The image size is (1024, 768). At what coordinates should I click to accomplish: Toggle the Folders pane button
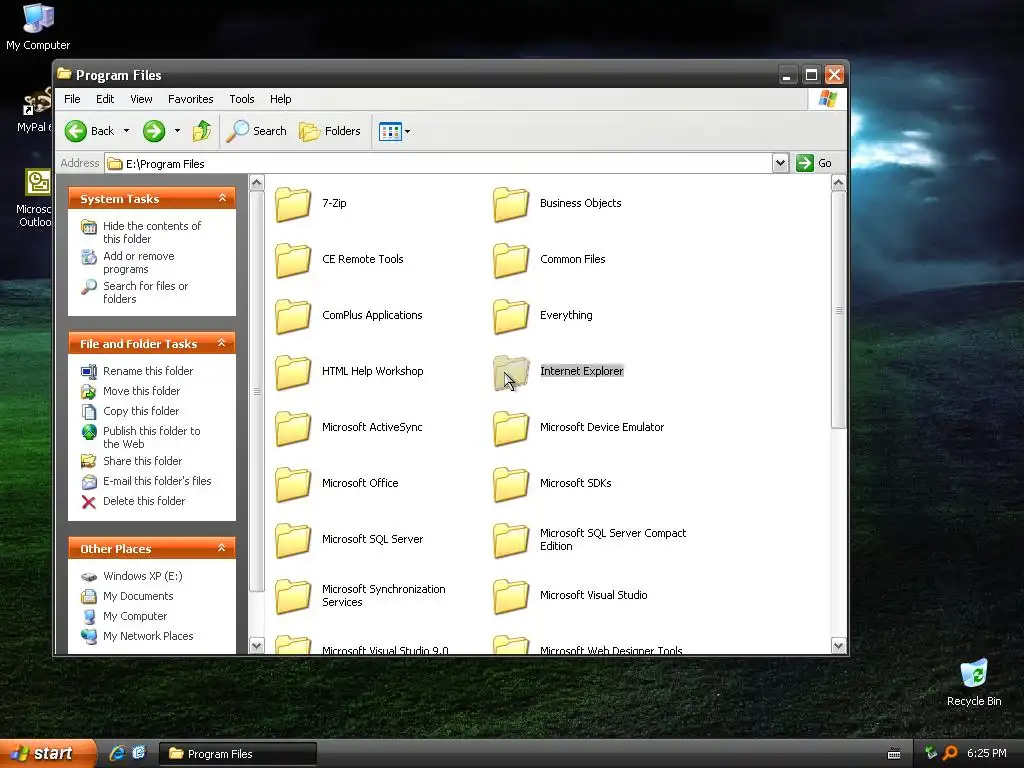coord(330,131)
